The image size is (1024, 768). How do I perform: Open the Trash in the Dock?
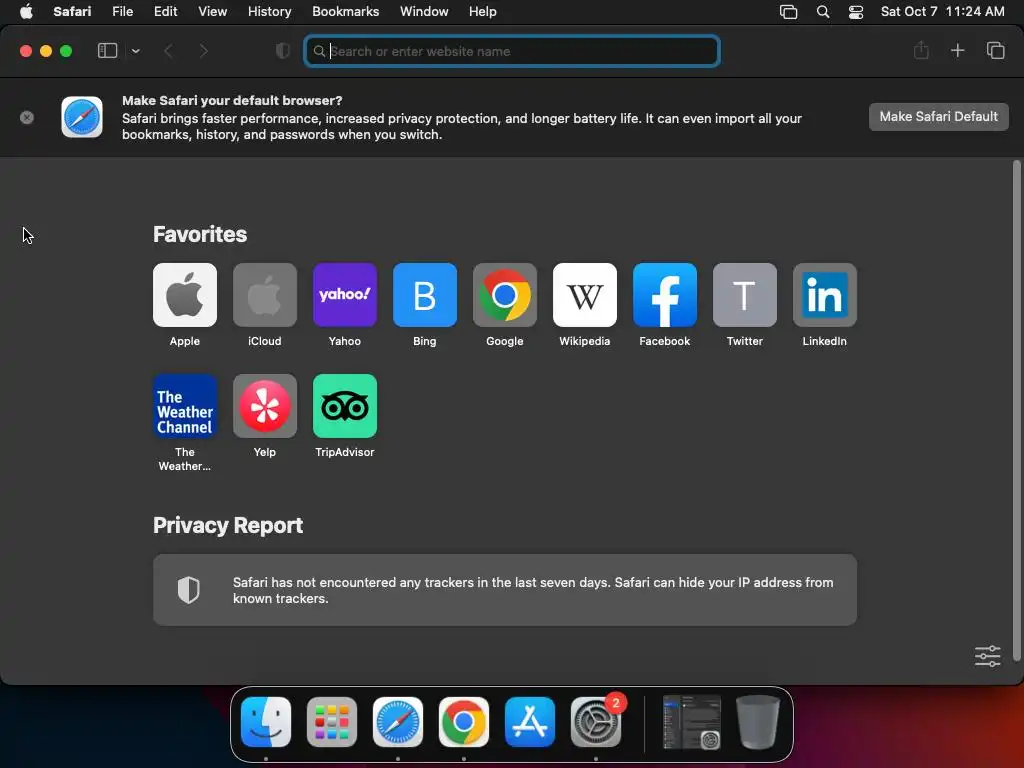click(x=758, y=722)
